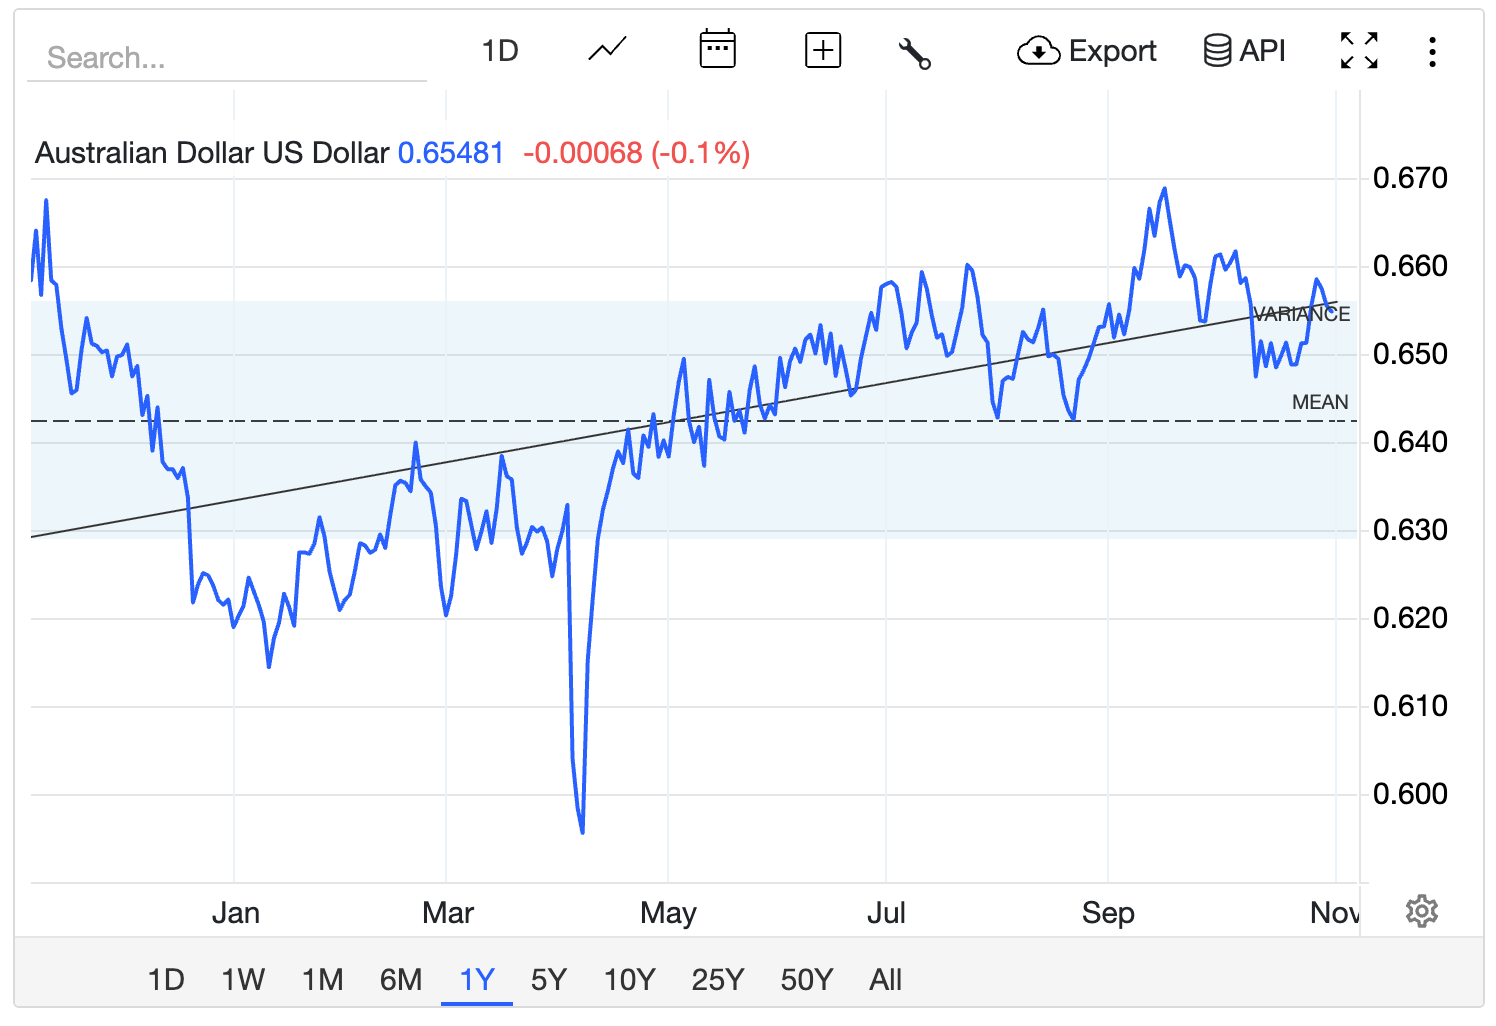Image resolution: width=1496 pixels, height=1026 pixels.
Task: Select the 6M range tab
Action: point(401,979)
